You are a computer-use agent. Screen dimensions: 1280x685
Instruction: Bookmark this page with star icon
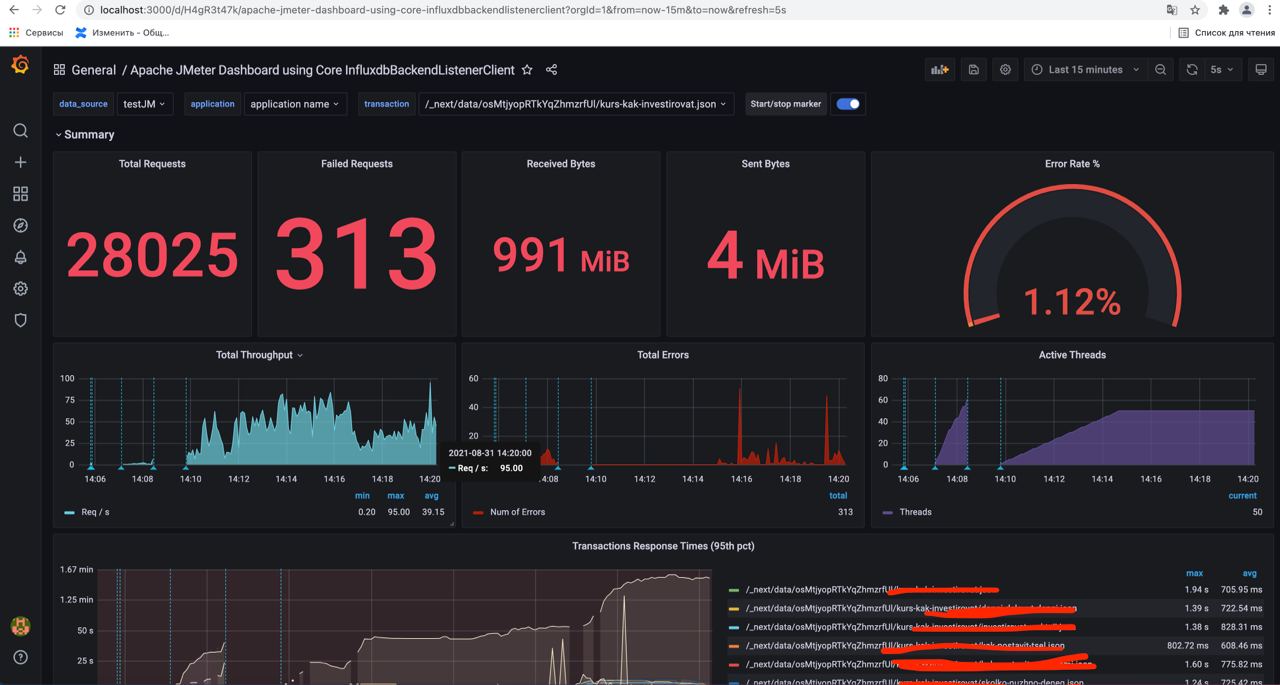pyautogui.click(x=1196, y=10)
